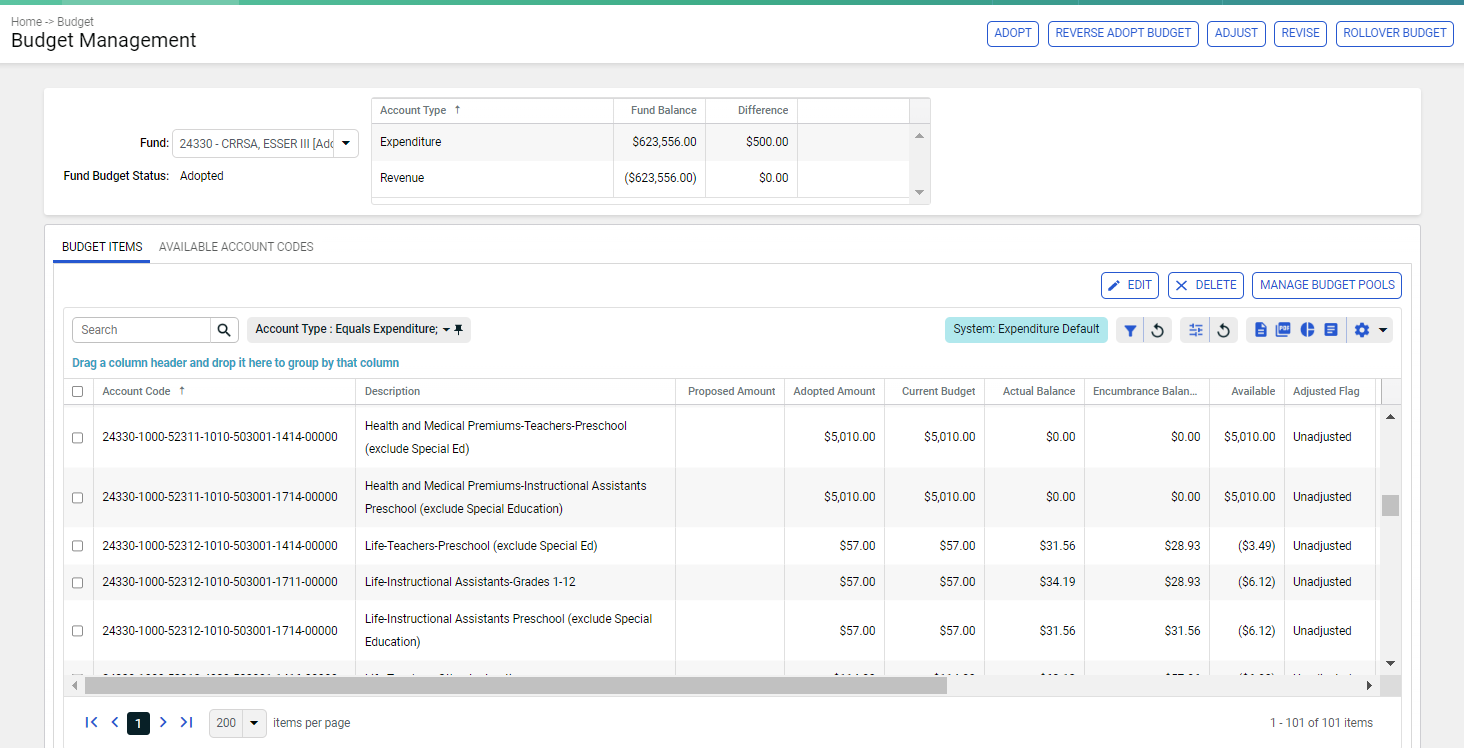
Task: Click the ADJUST button
Action: coord(1236,33)
